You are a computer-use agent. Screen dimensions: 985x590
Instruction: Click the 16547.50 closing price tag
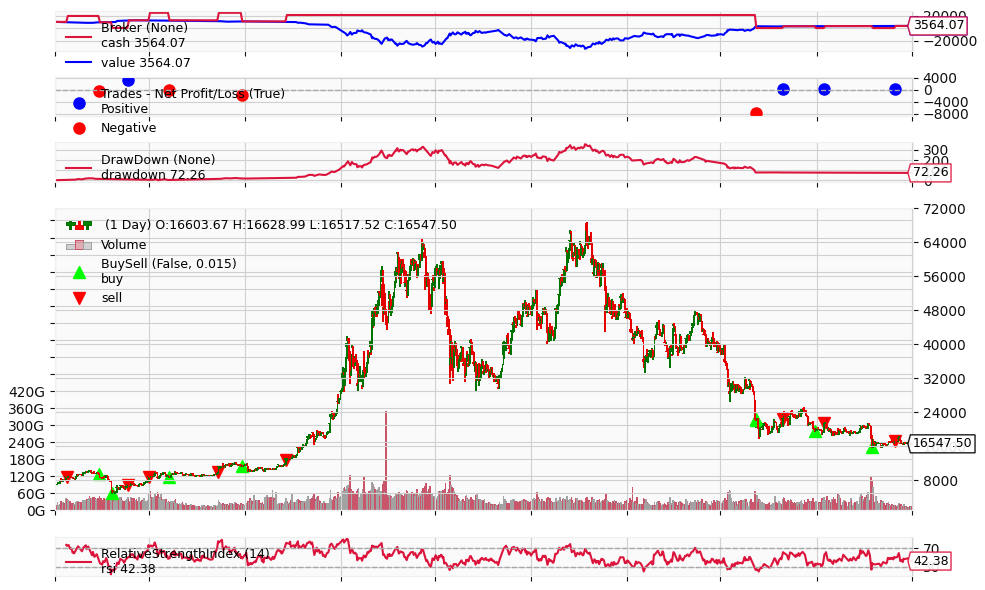[942, 443]
